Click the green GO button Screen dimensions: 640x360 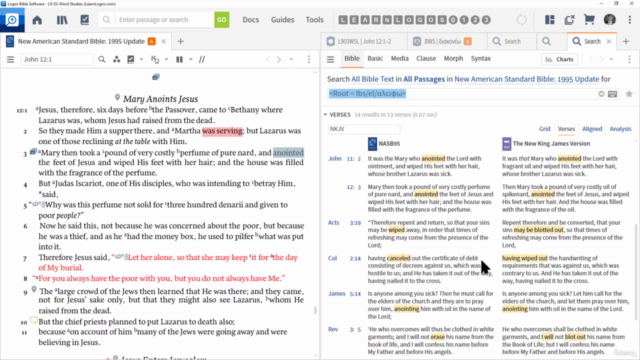(222, 20)
